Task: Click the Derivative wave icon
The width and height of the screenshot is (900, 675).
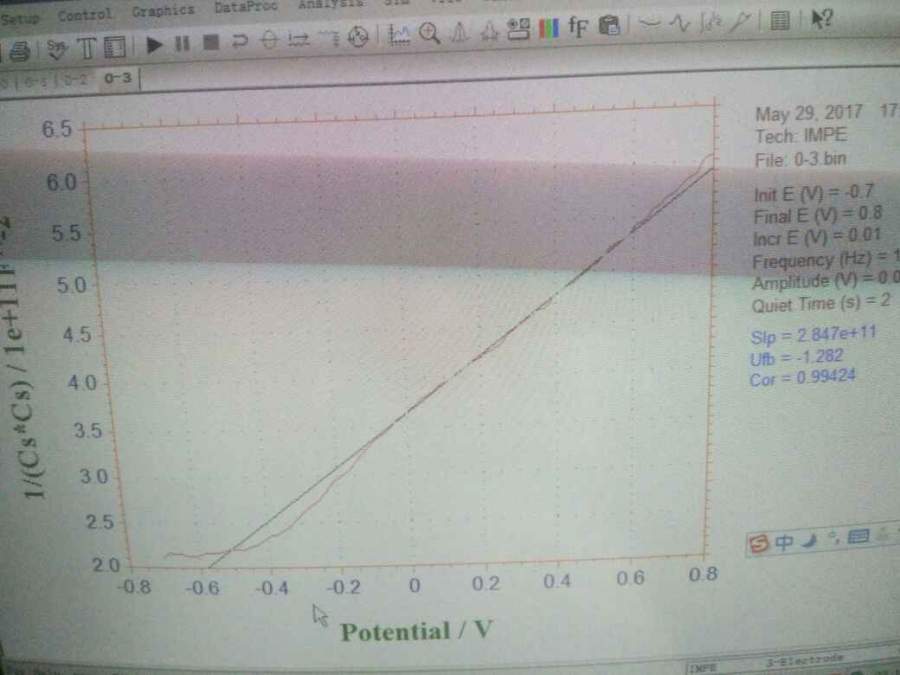Action: pos(680,23)
